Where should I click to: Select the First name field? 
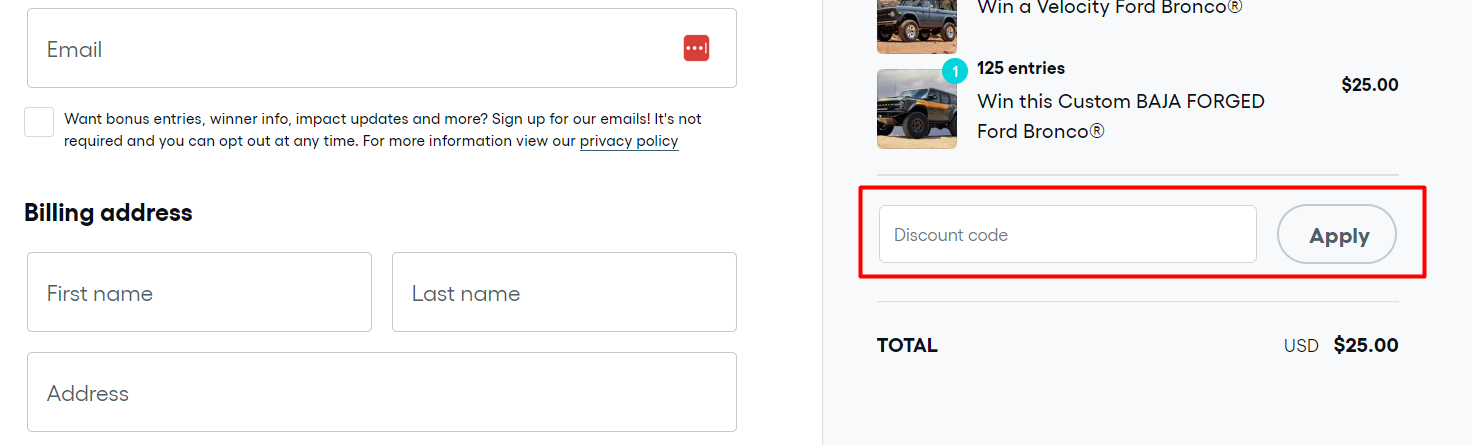point(199,292)
